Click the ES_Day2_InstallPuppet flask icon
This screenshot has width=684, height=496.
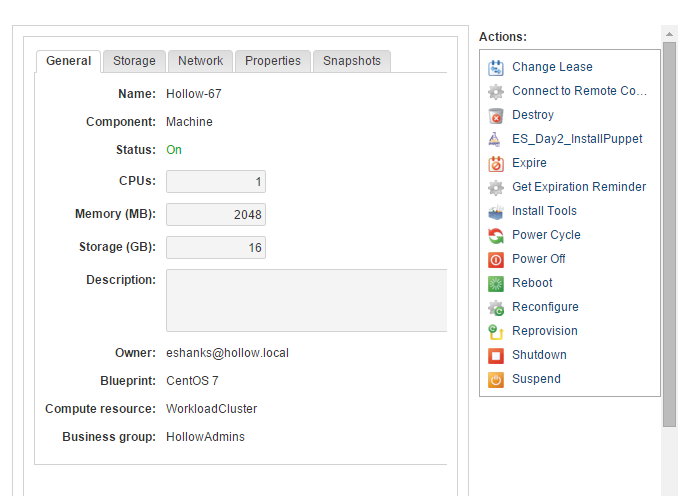495,139
